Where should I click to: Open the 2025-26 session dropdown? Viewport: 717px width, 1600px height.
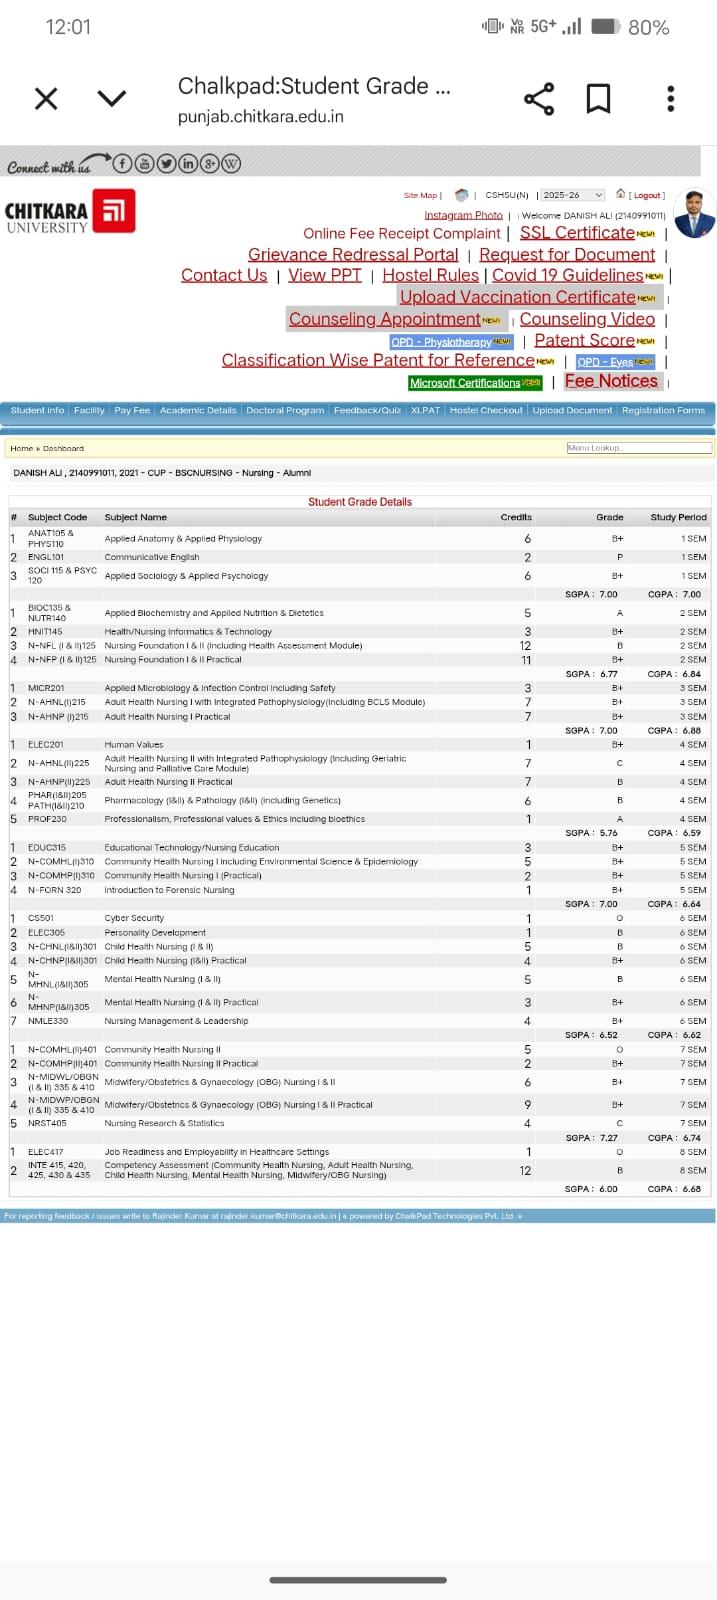pyautogui.click(x=573, y=195)
